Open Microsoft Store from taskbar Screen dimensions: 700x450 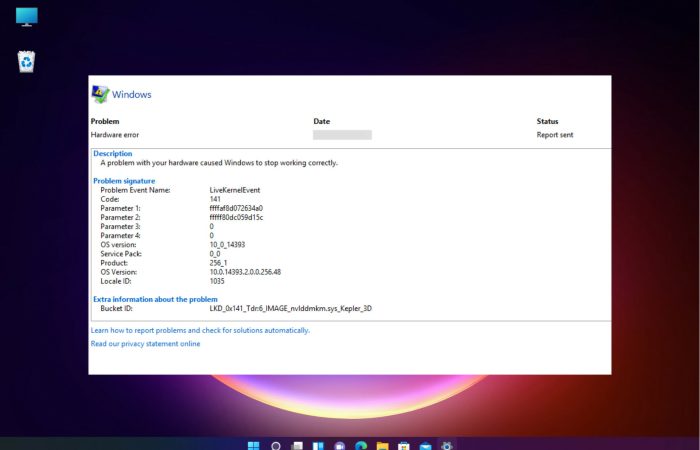[404, 446]
